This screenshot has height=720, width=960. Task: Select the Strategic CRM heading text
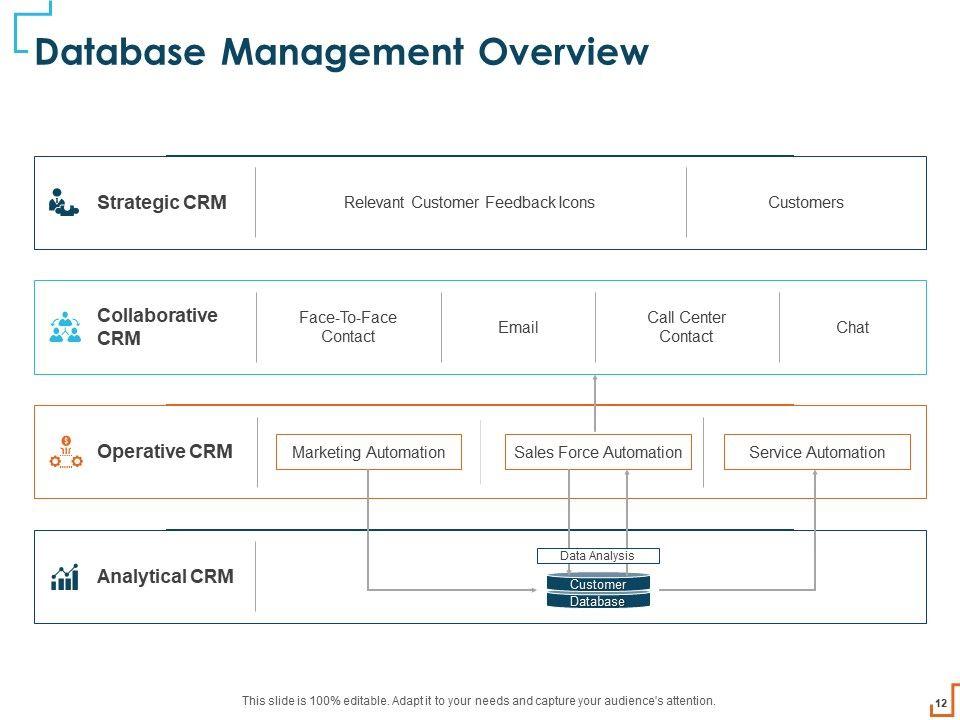162,202
